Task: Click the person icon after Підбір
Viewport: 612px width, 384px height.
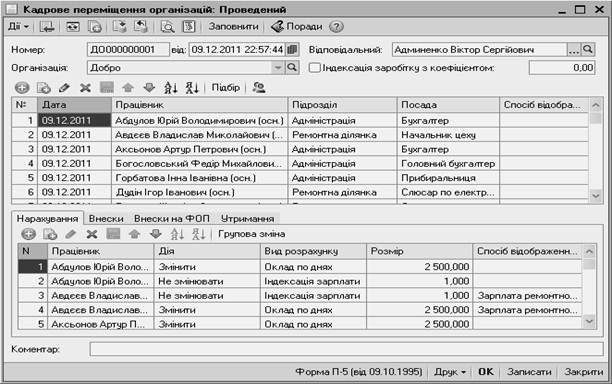Action: click(x=259, y=87)
